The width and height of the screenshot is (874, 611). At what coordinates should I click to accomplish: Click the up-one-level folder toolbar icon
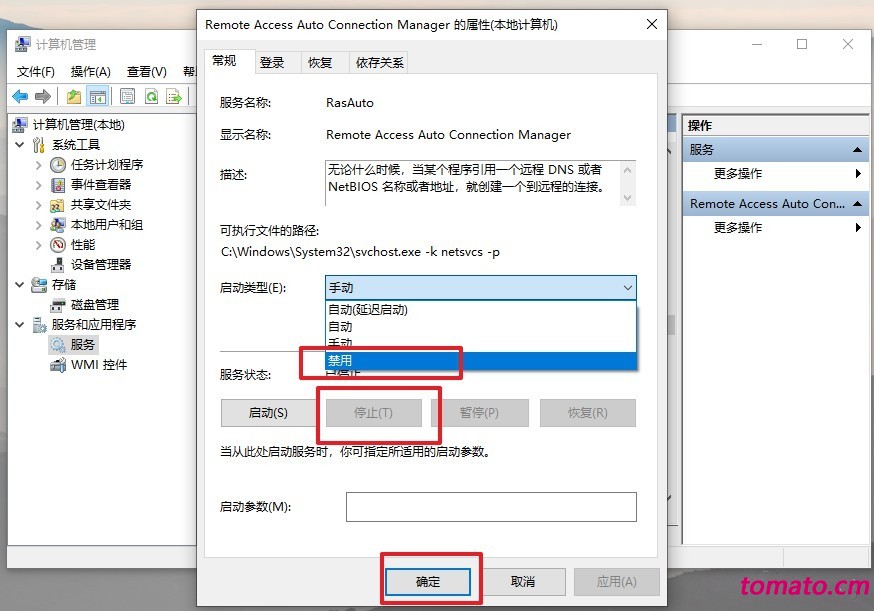(74, 96)
